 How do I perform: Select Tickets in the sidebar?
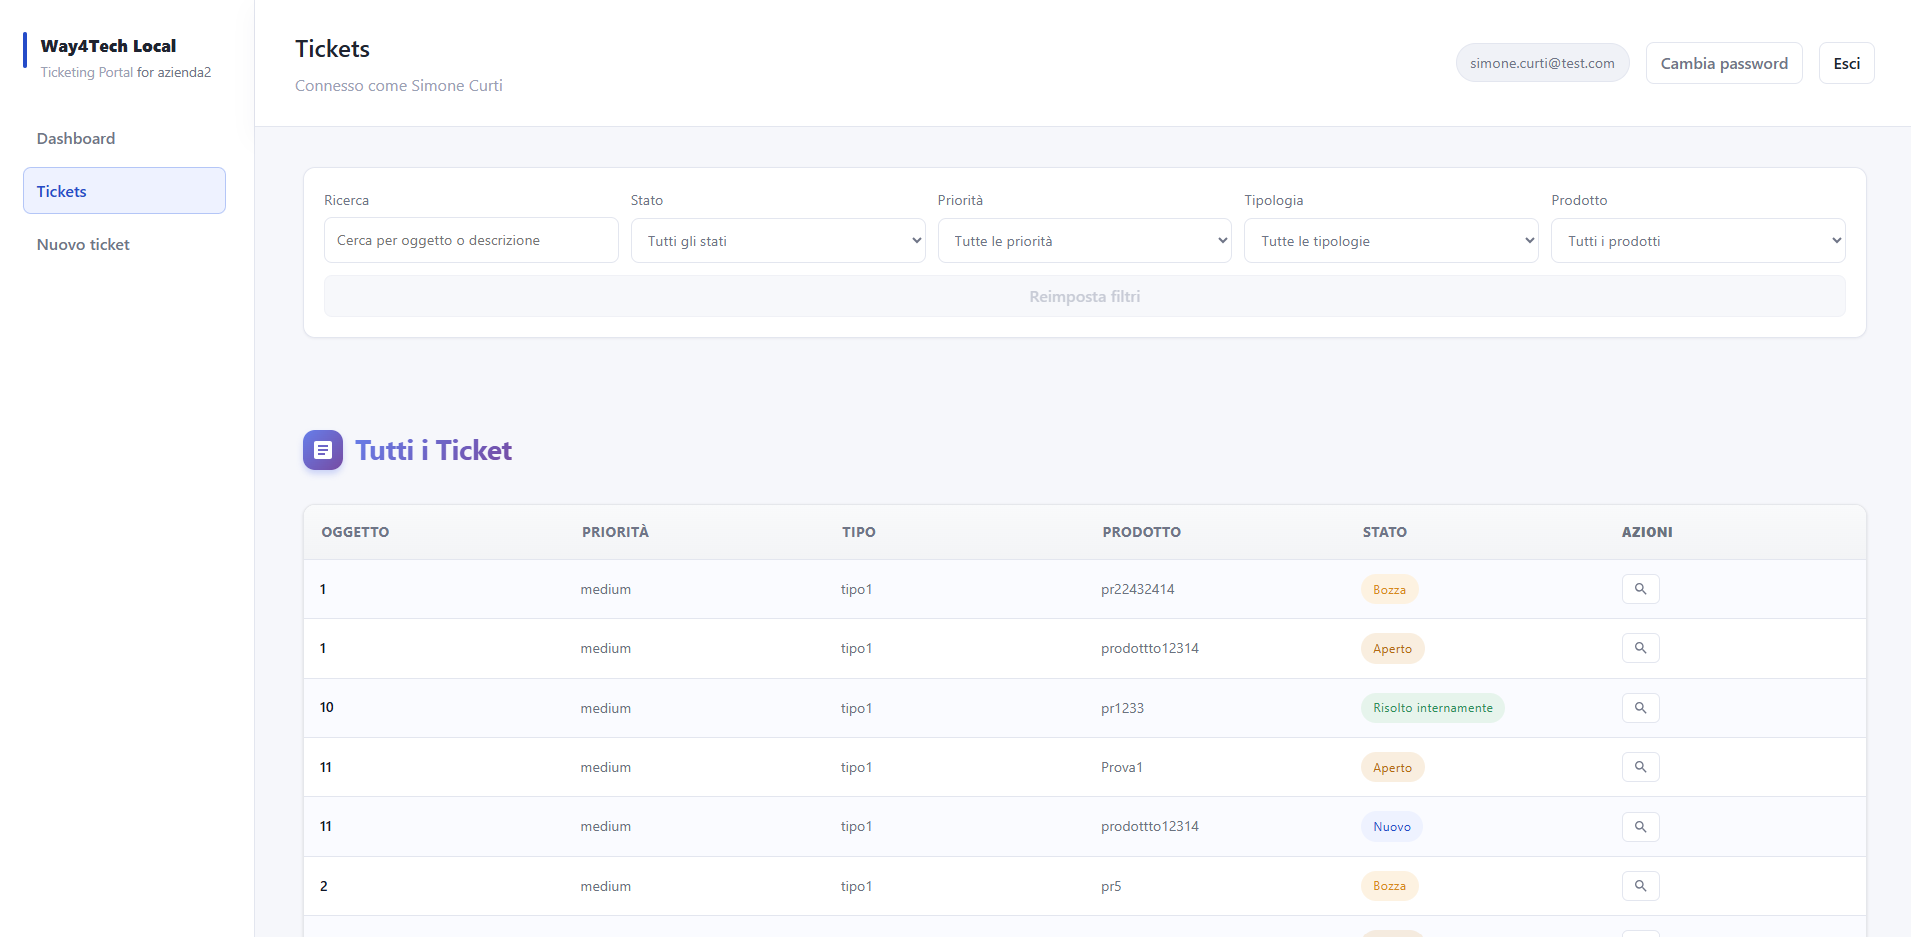coord(124,191)
